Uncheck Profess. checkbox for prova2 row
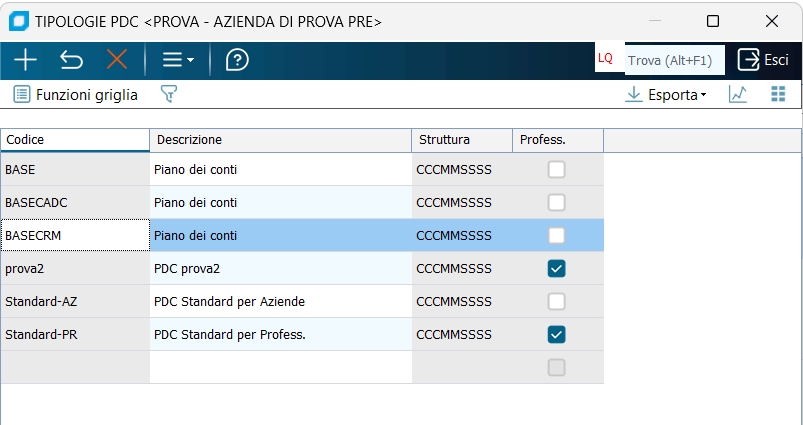 (x=557, y=268)
